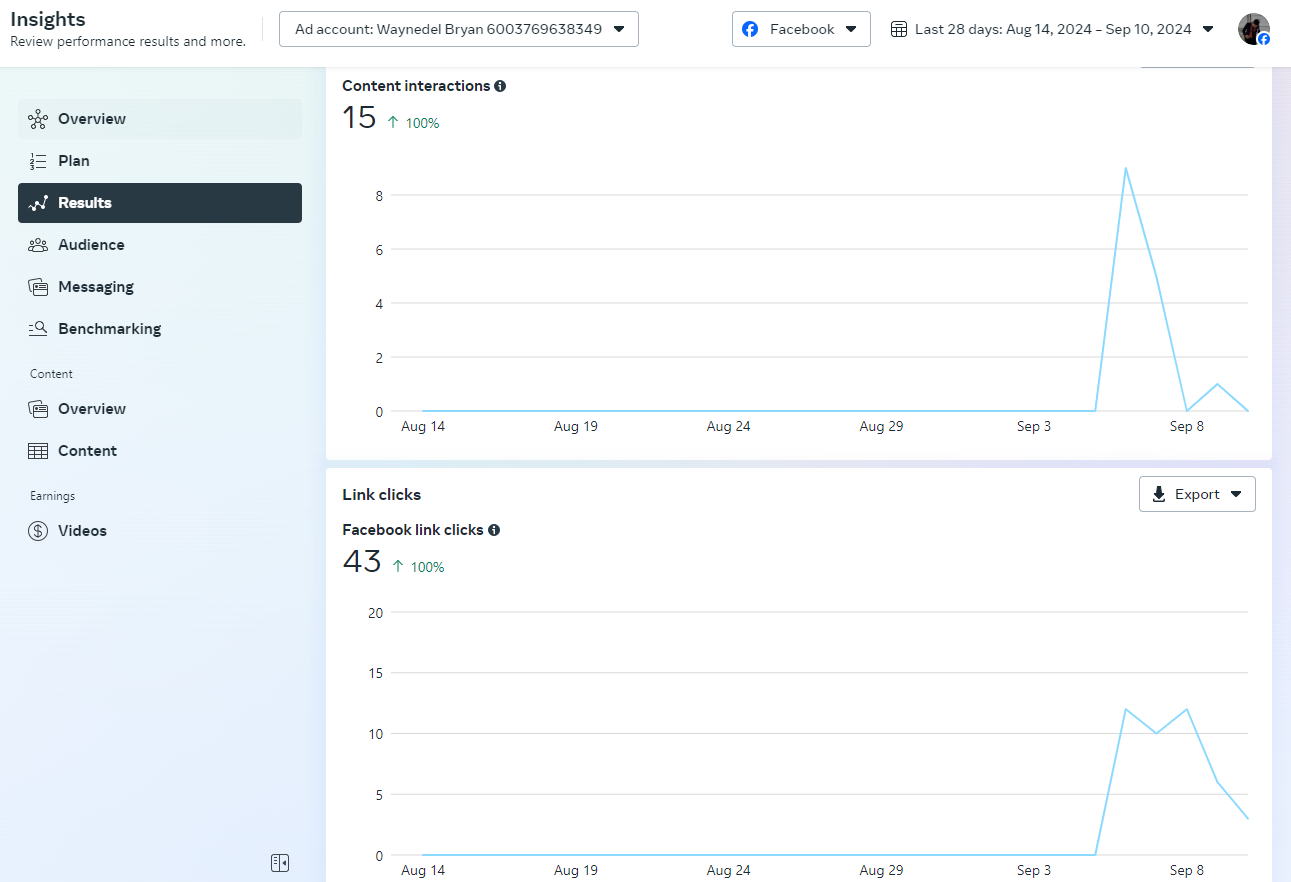Click the Content interactions chart peak
This screenshot has width=1291, height=882.
1126,168
